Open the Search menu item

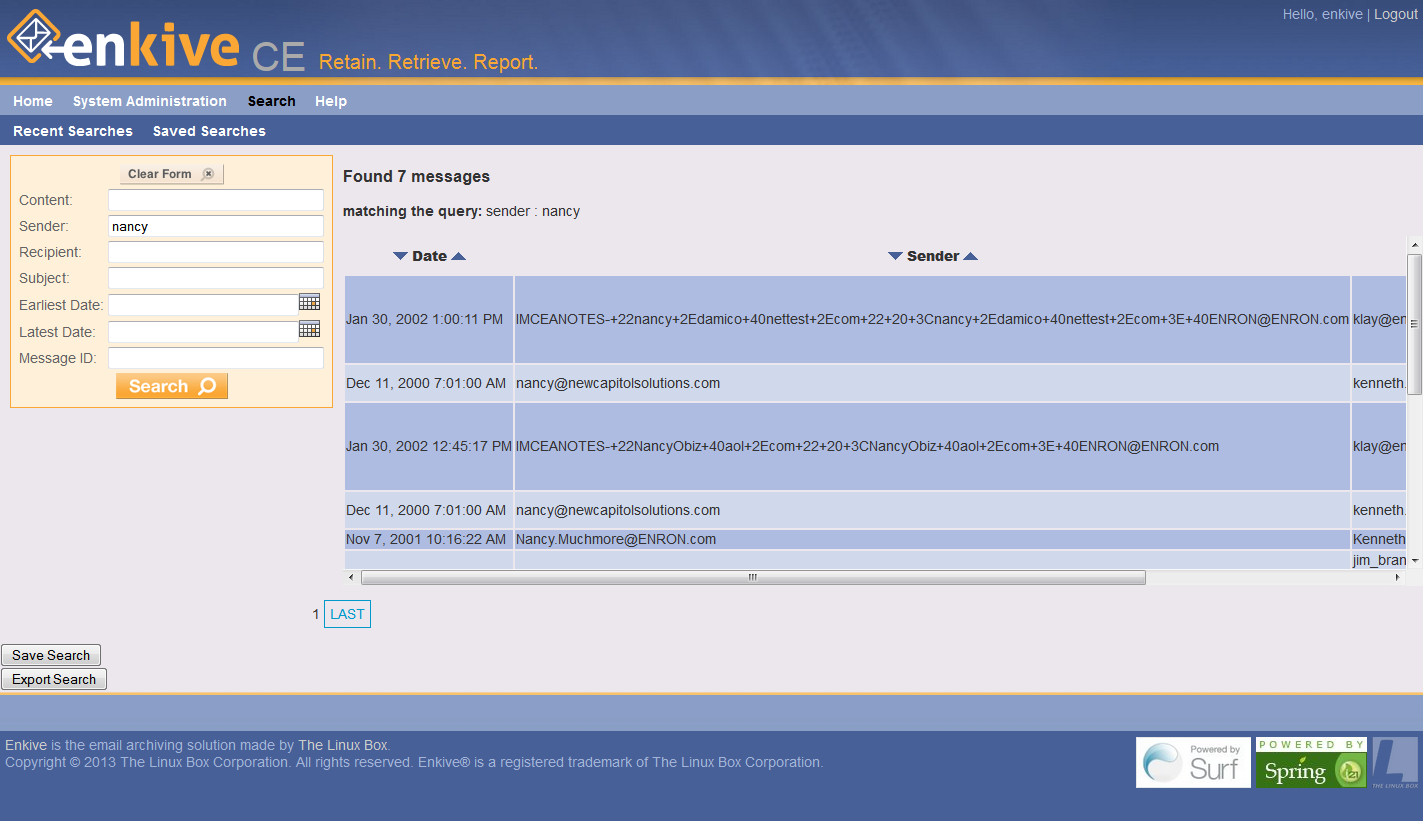(271, 100)
